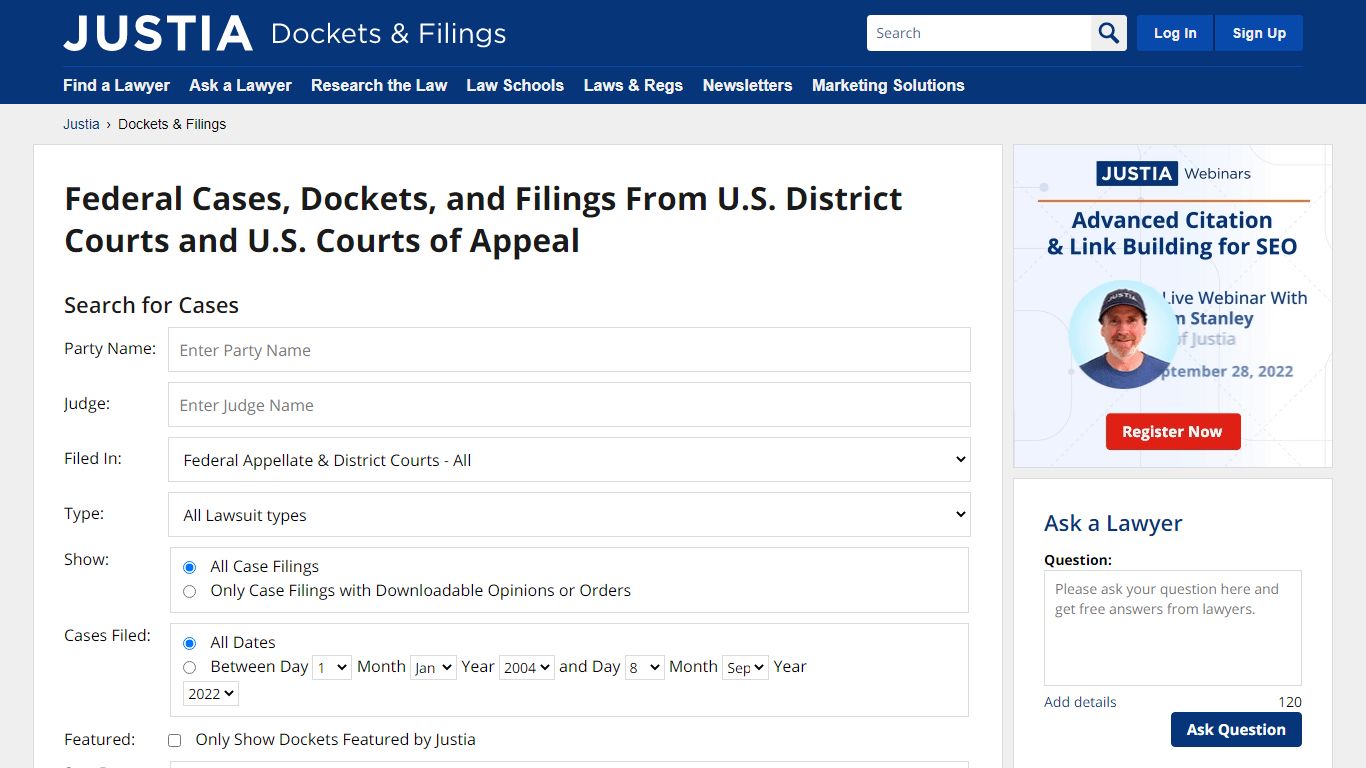
Task: Open the Dockets & Filings header link
Action: pyautogui.click(x=388, y=33)
